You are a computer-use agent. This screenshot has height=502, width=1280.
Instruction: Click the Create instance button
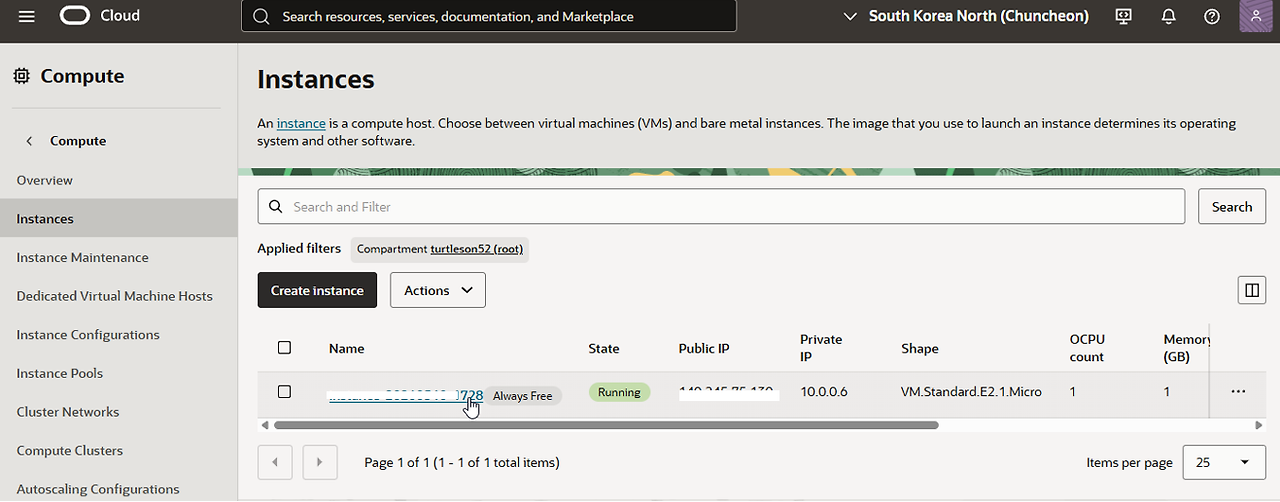pos(317,290)
